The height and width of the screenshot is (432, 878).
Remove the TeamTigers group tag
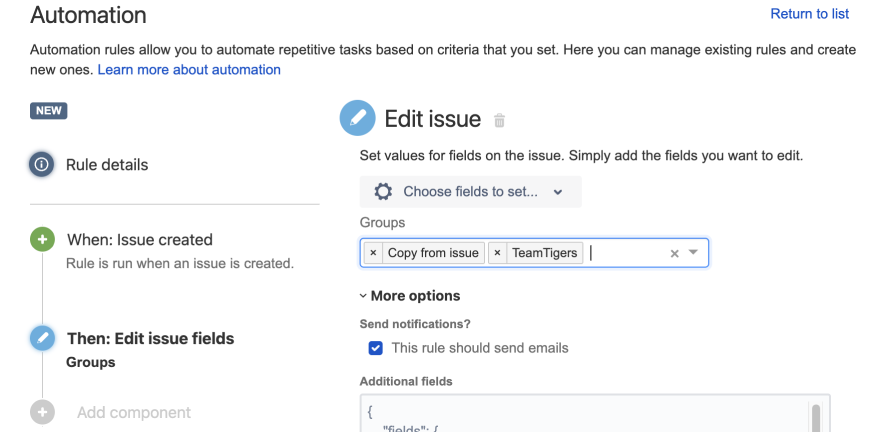tap(497, 253)
